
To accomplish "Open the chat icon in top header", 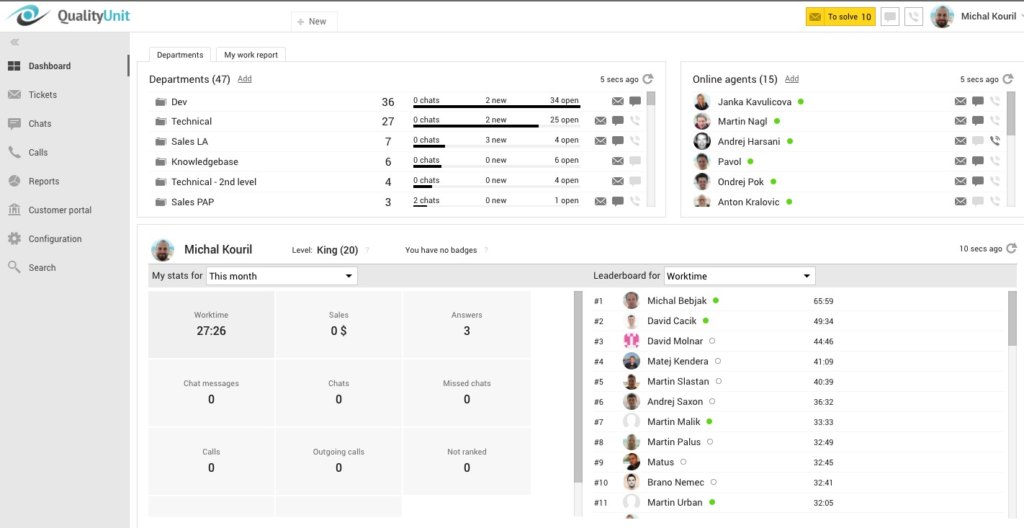I will [889, 17].
